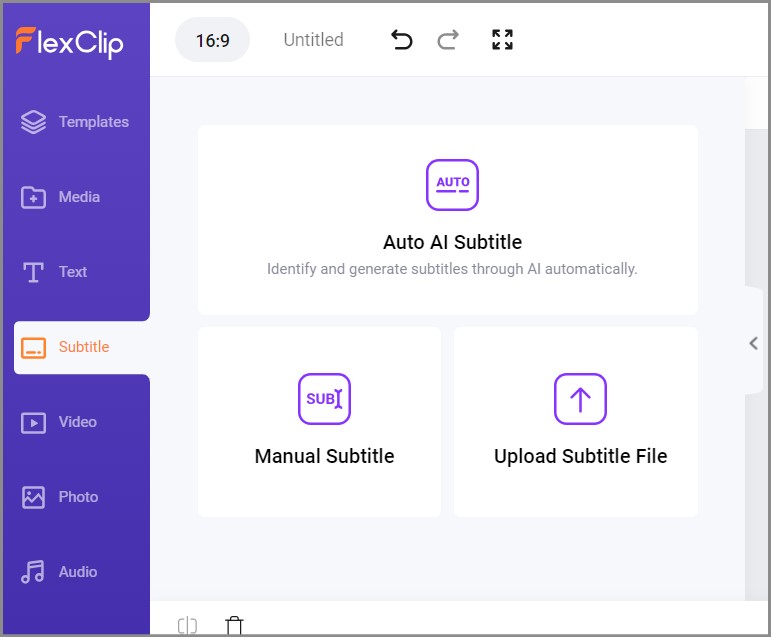
Task: Redo the last undone action
Action: tap(448, 40)
